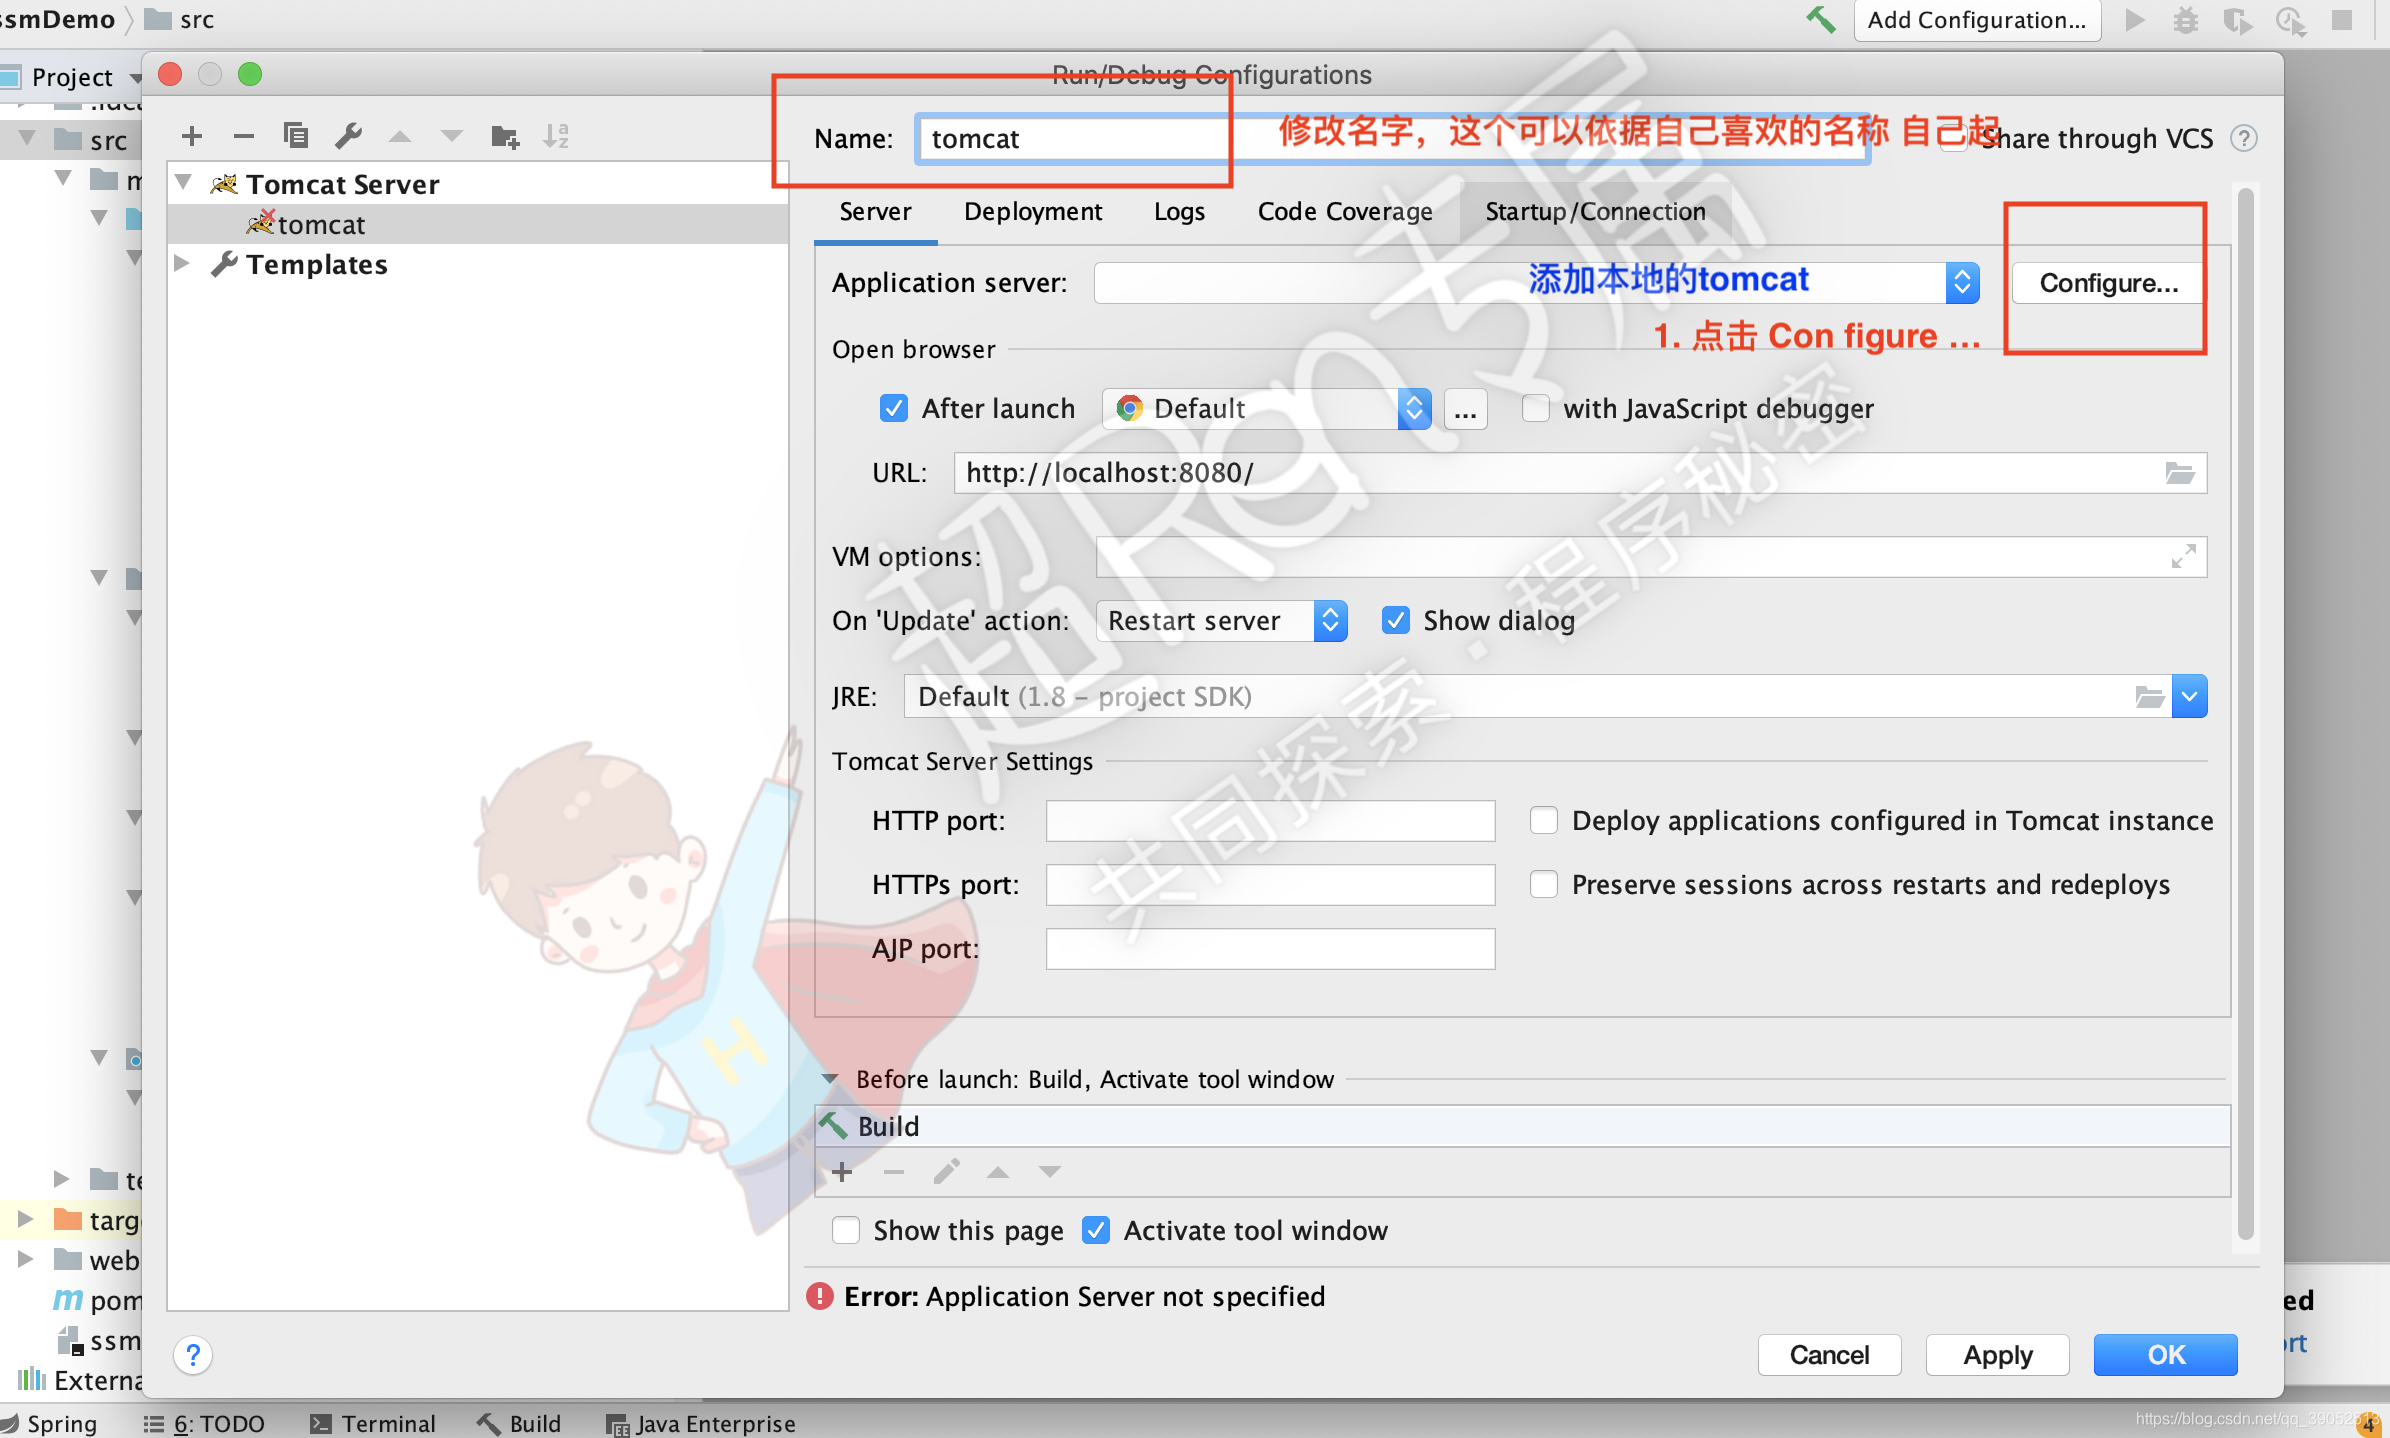The height and width of the screenshot is (1438, 2390).
Task: Enable Deploy applications configured in Tomcat instance
Action: [x=1543, y=820]
